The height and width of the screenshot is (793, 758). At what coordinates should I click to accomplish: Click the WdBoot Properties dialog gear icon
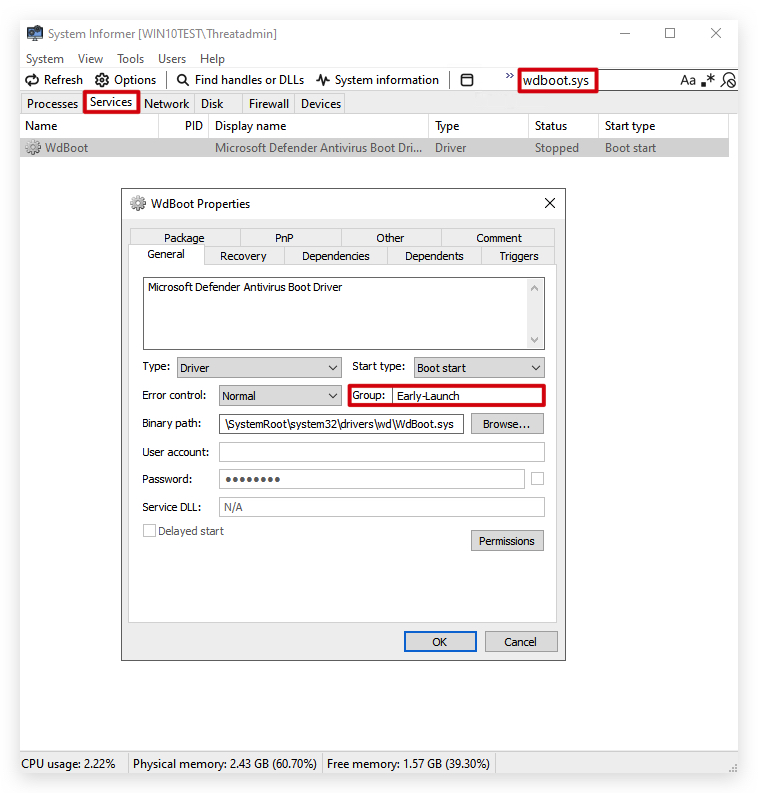[138, 203]
